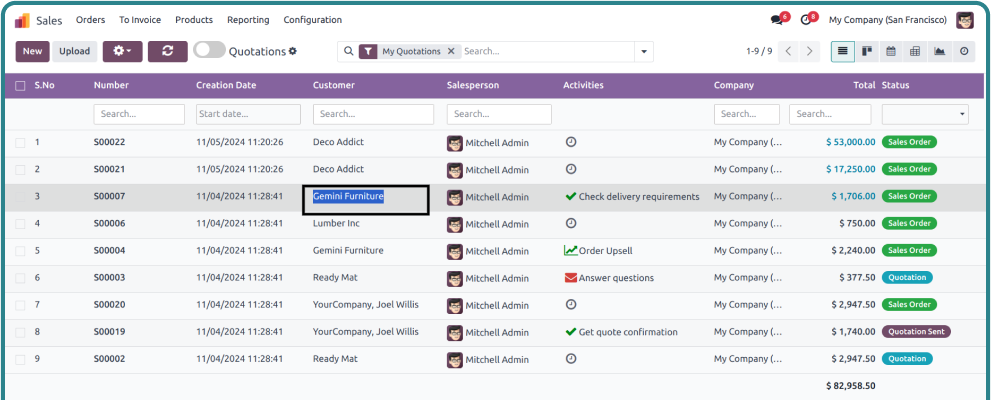Screen dimensions: 991x400
Task: Open the Graph view
Action: [939, 51]
